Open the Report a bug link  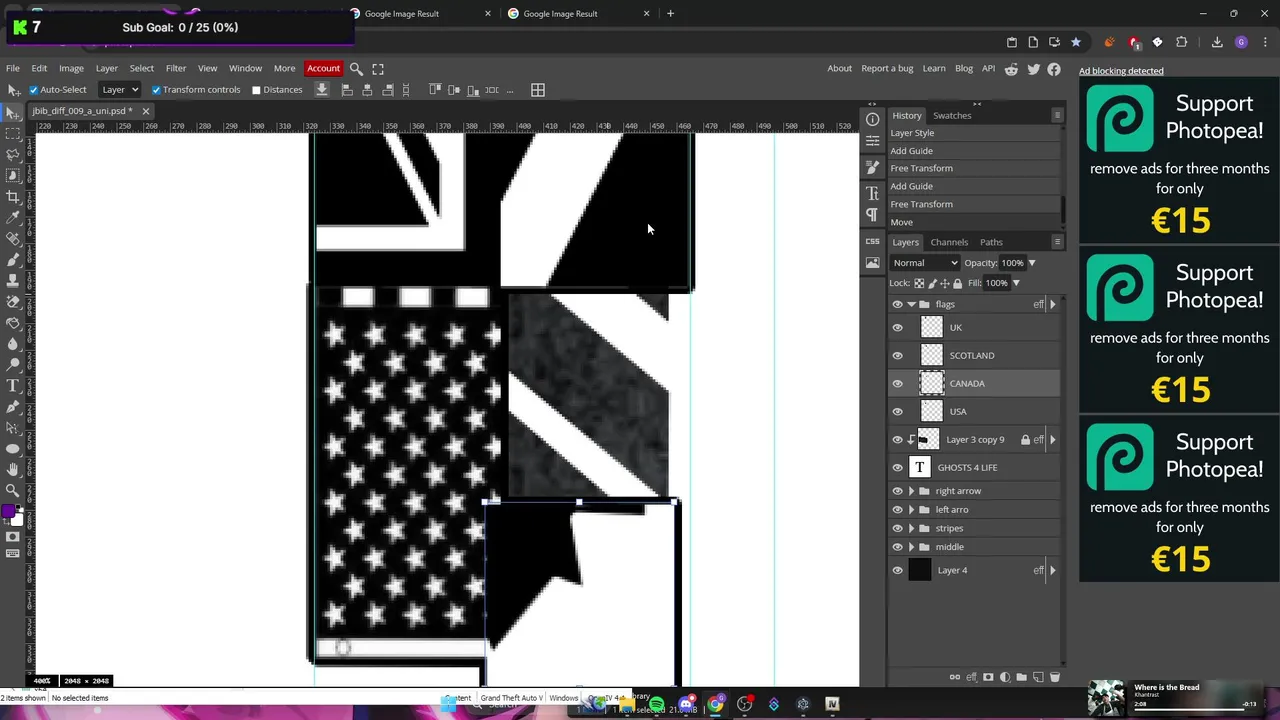(887, 68)
